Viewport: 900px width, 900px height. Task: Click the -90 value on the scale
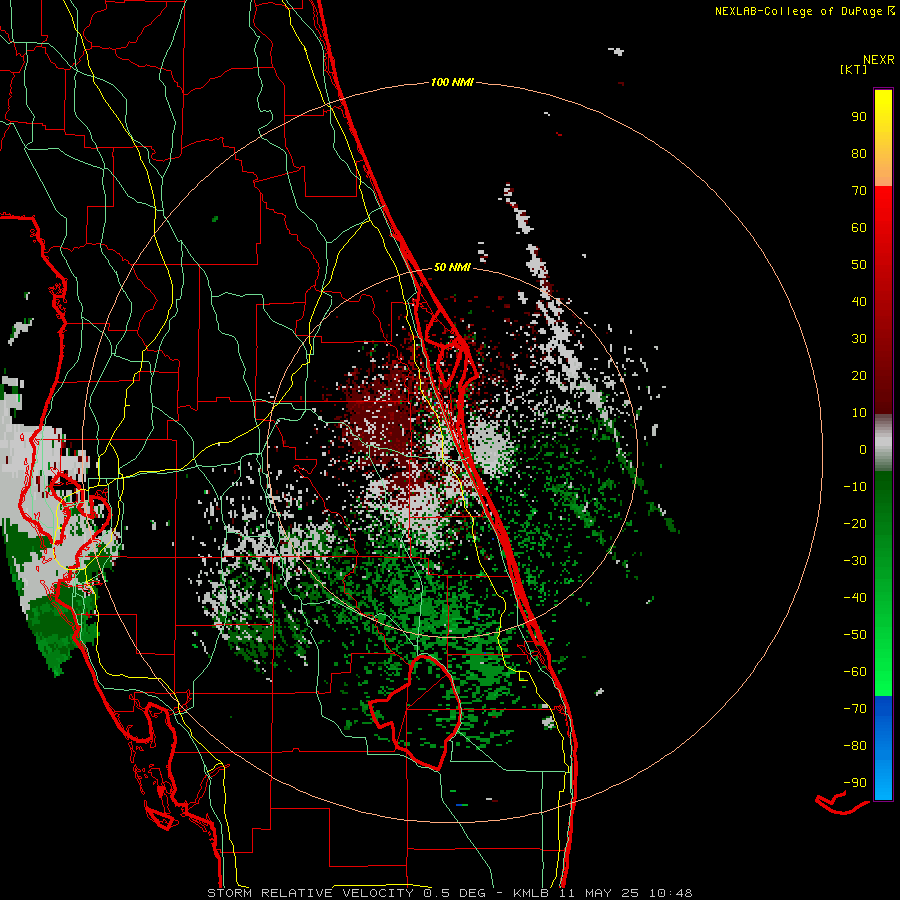(x=855, y=783)
